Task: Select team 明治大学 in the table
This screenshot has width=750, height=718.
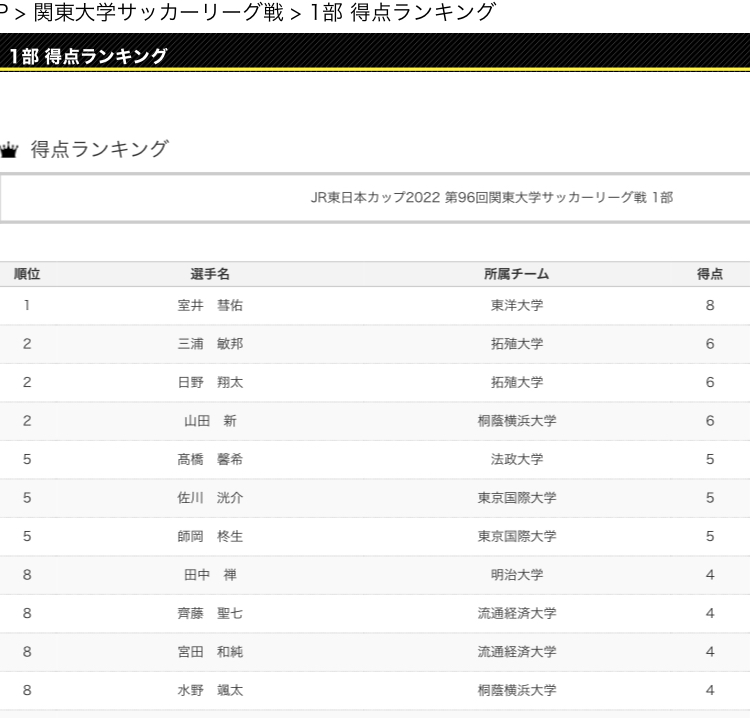Action: [516, 575]
